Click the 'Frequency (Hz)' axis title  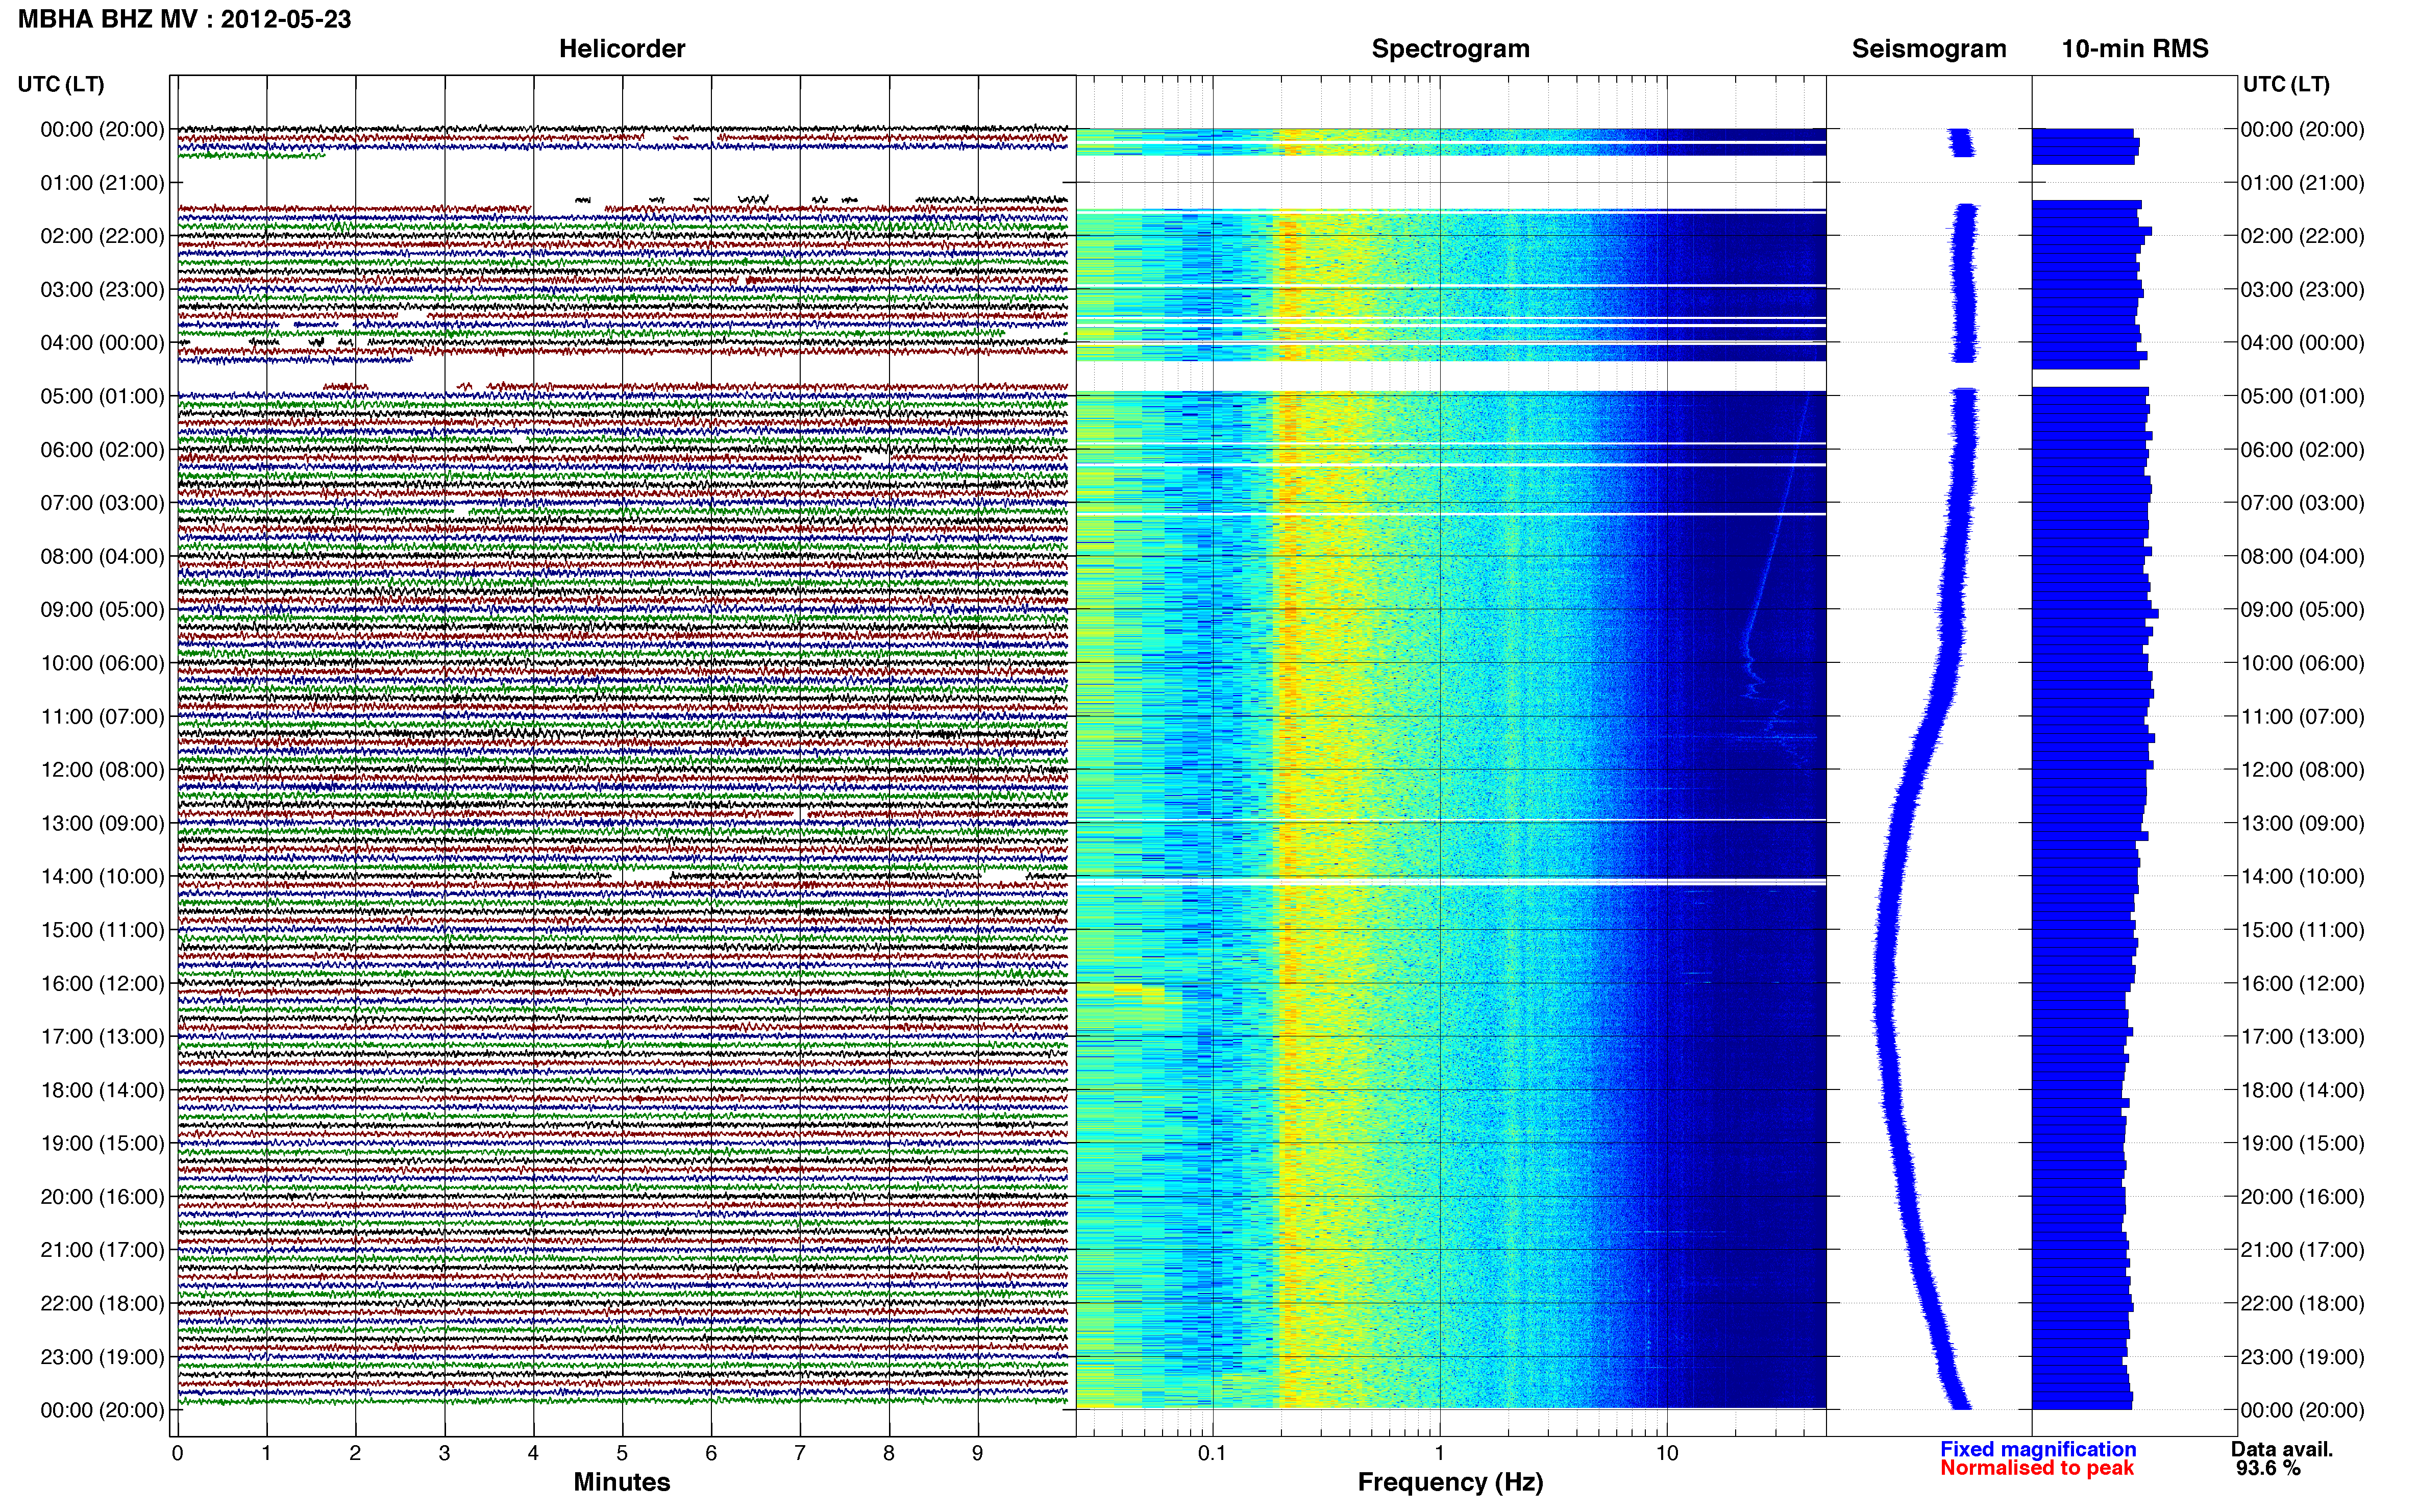point(1450,1482)
